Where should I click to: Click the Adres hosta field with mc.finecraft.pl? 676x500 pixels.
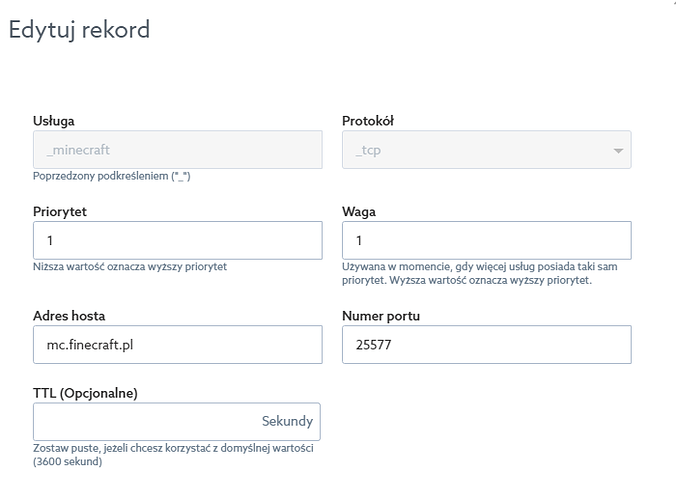(x=177, y=344)
